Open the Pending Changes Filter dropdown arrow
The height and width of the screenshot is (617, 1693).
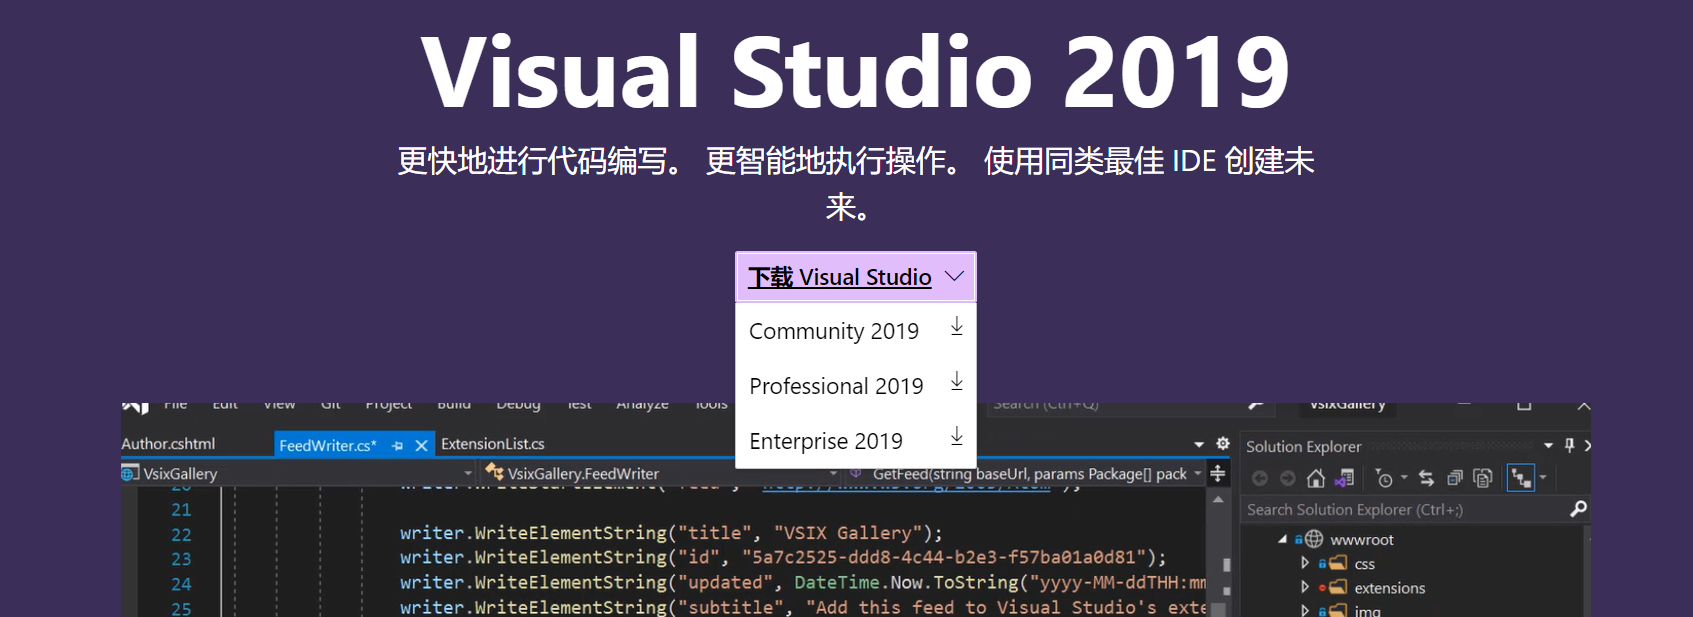pos(1404,478)
